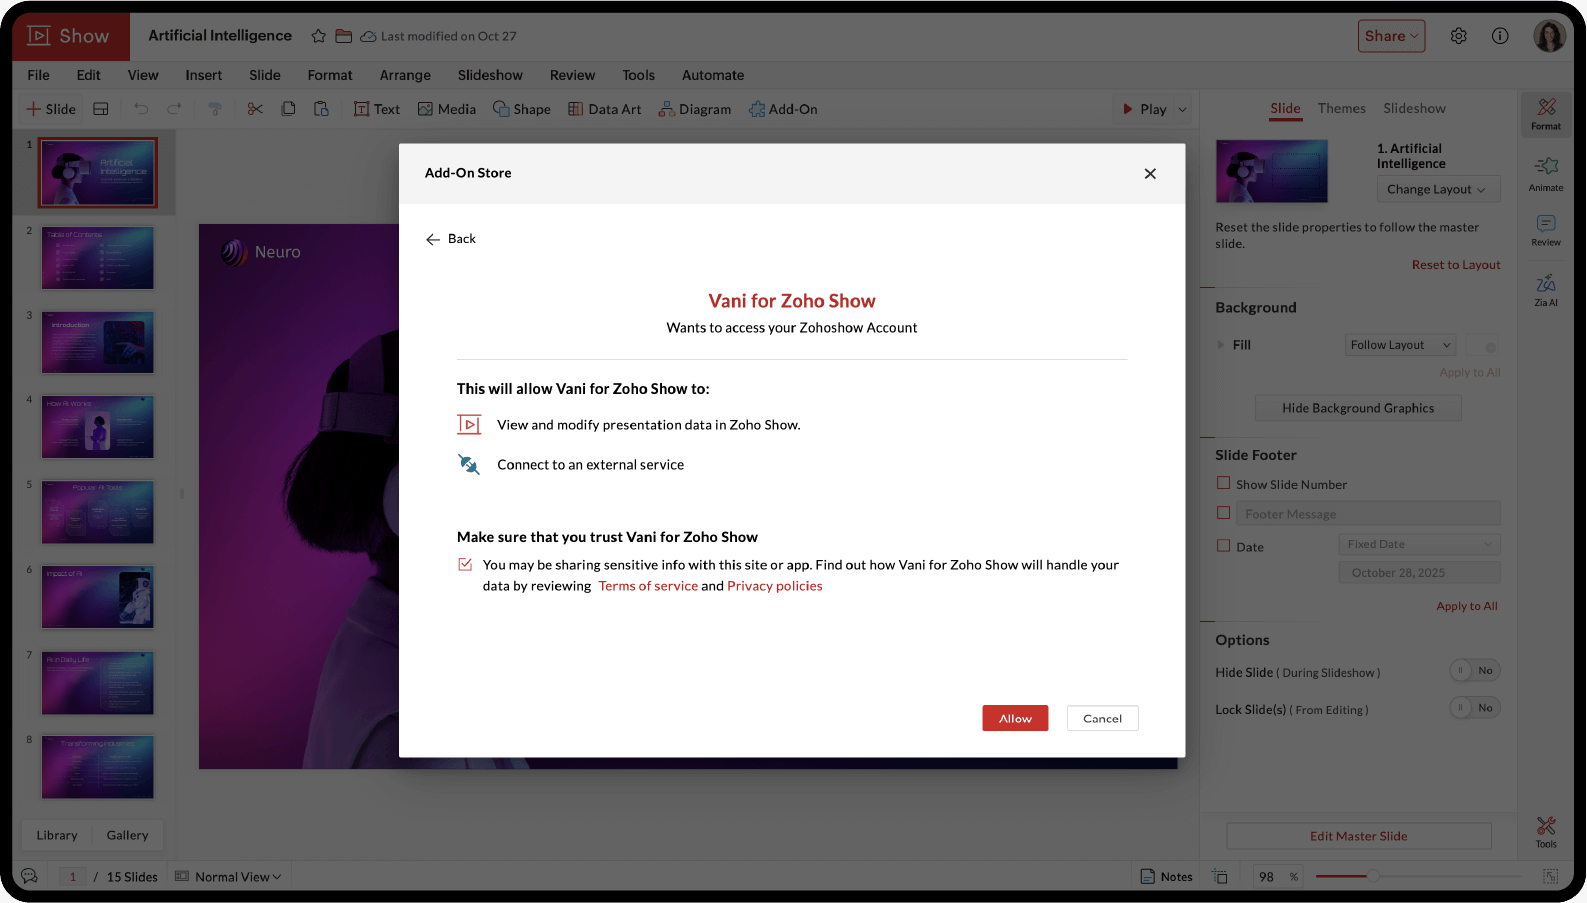Close the Add-On Store dialog
Viewport: 1587px width, 903px height.
tap(1150, 173)
